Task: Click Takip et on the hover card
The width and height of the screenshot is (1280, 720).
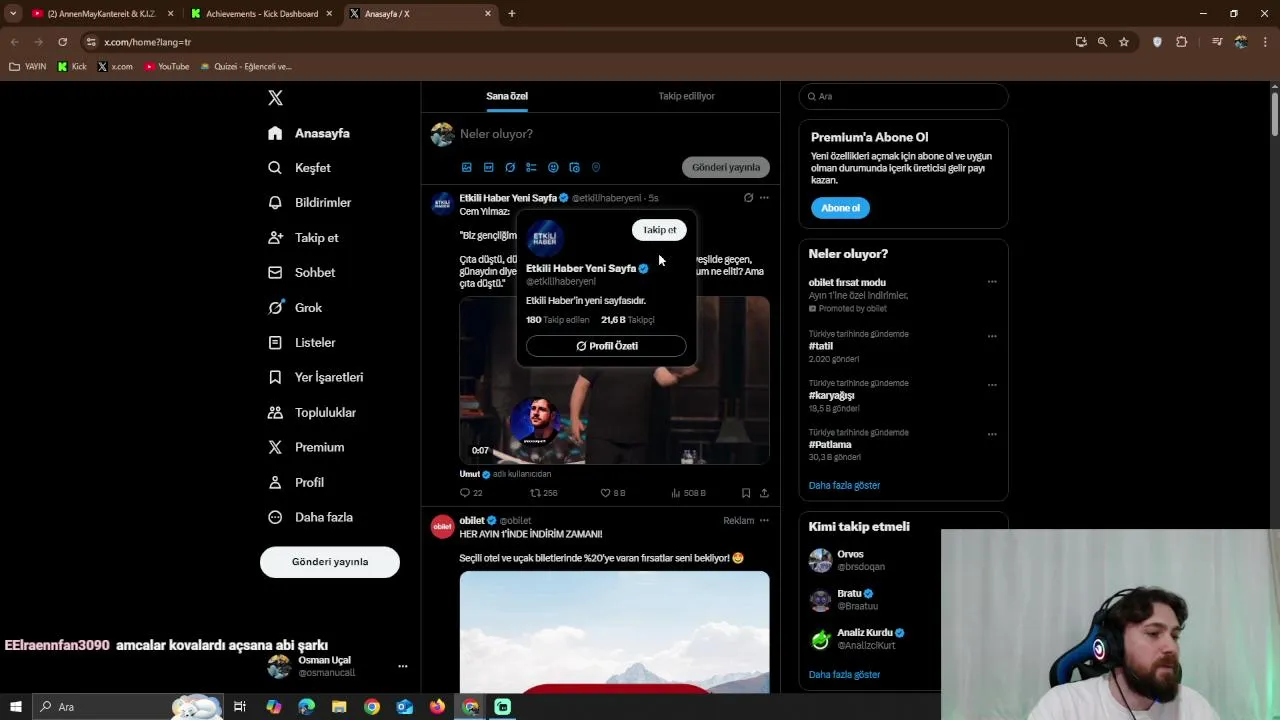Action: click(659, 230)
